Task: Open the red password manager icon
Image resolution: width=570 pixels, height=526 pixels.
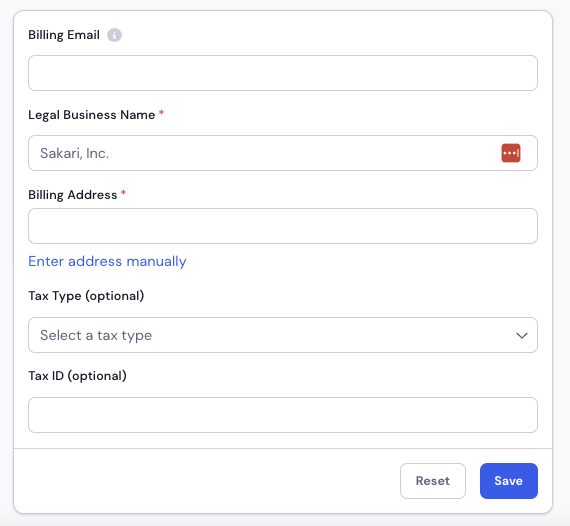Action: pyautogui.click(x=511, y=153)
